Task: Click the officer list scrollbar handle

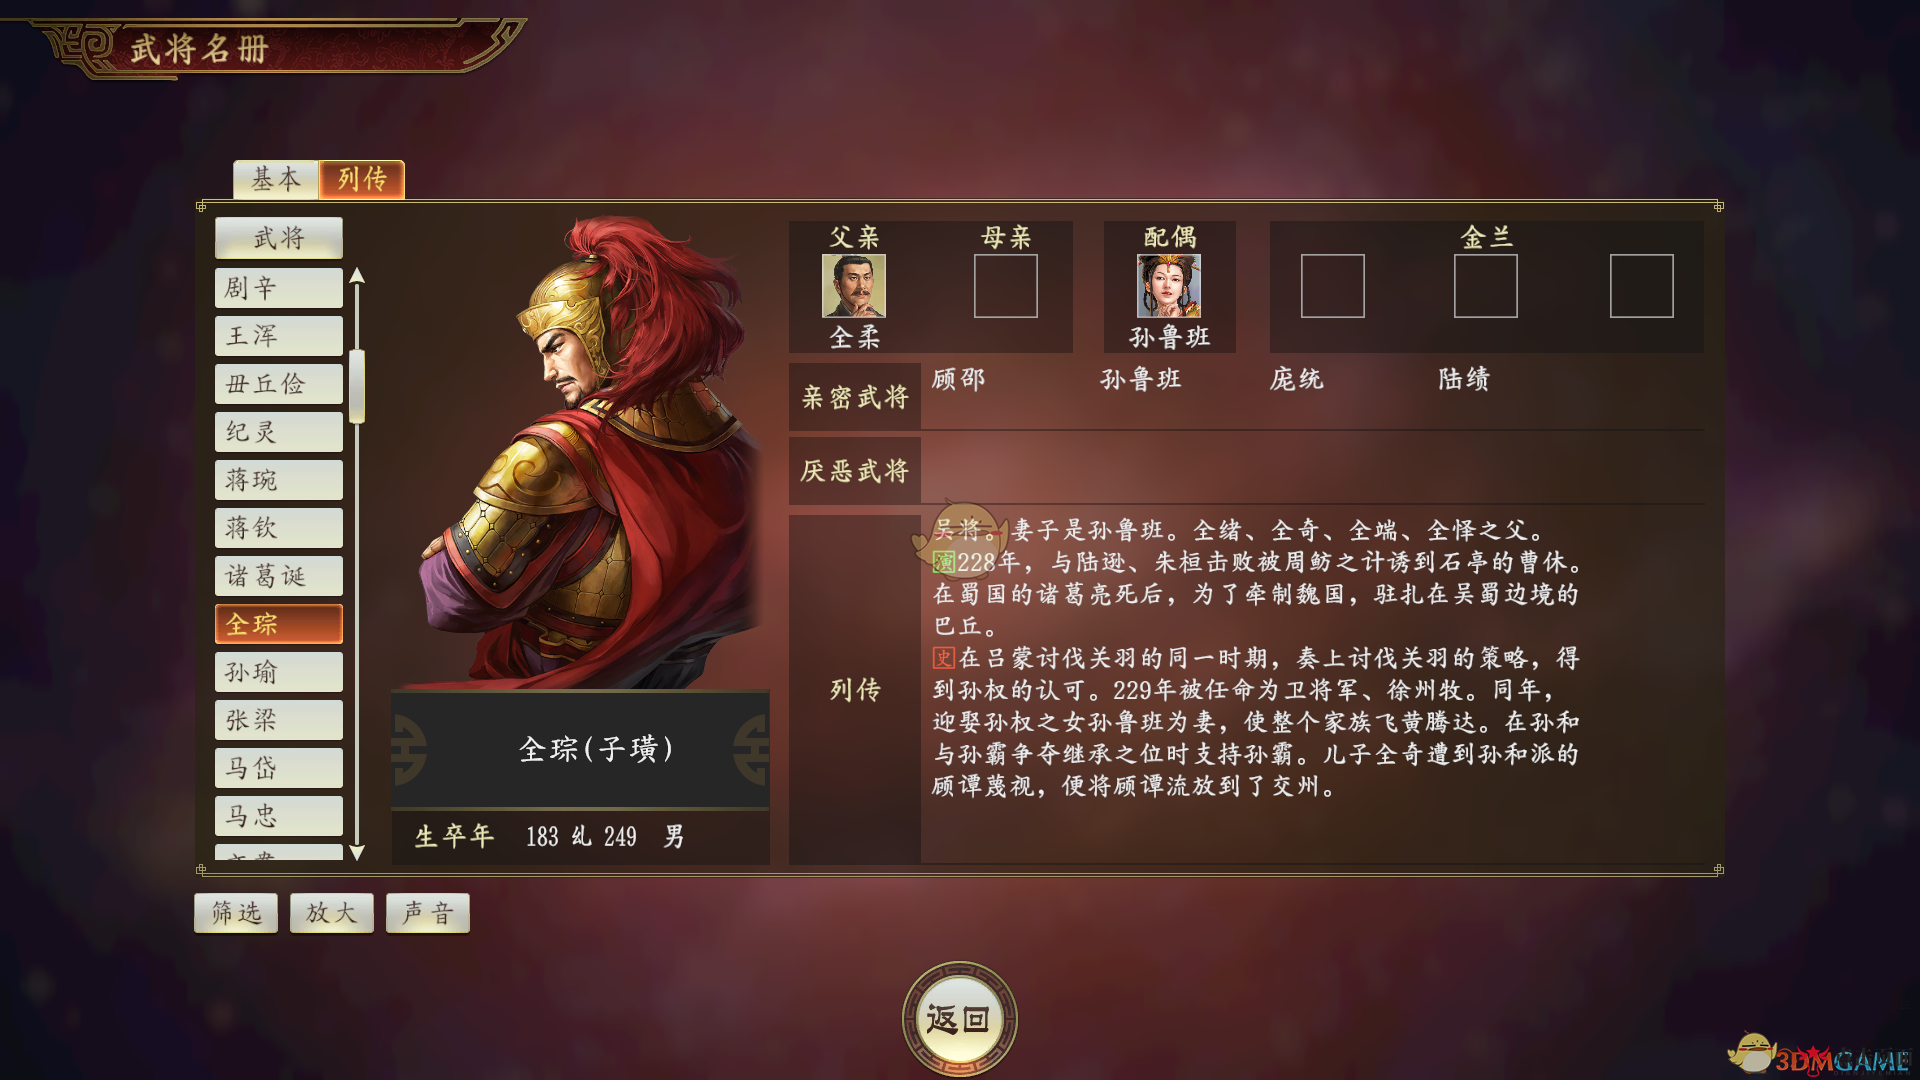Action: pos(357,386)
